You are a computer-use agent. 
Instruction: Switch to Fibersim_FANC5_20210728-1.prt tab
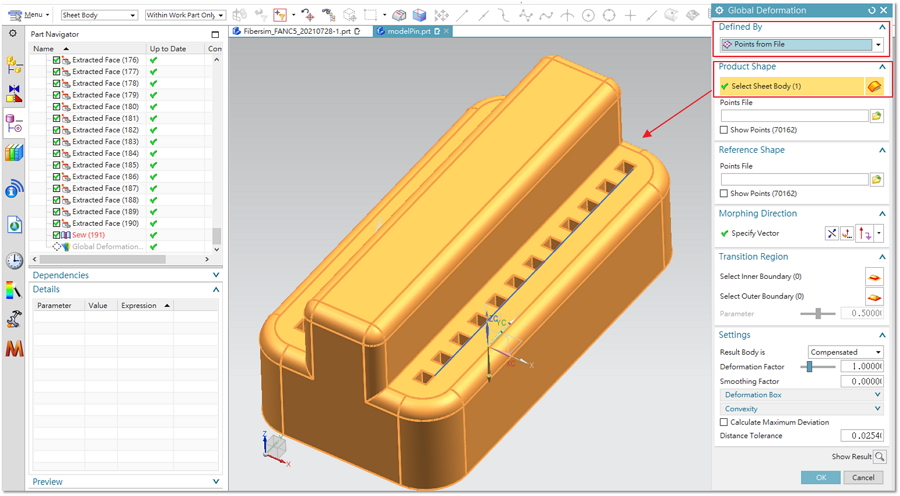click(297, 32)
